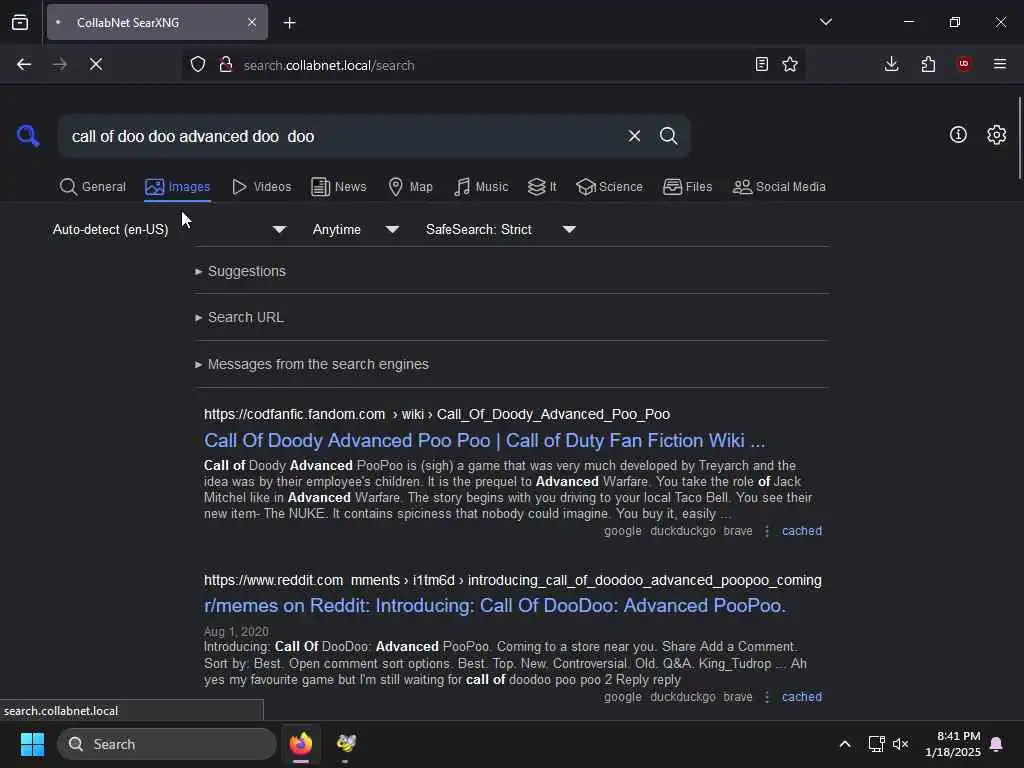Click the SearXNG magnifier logo
The height and width of the screenshot is (768, 1024).
(28, 136)
